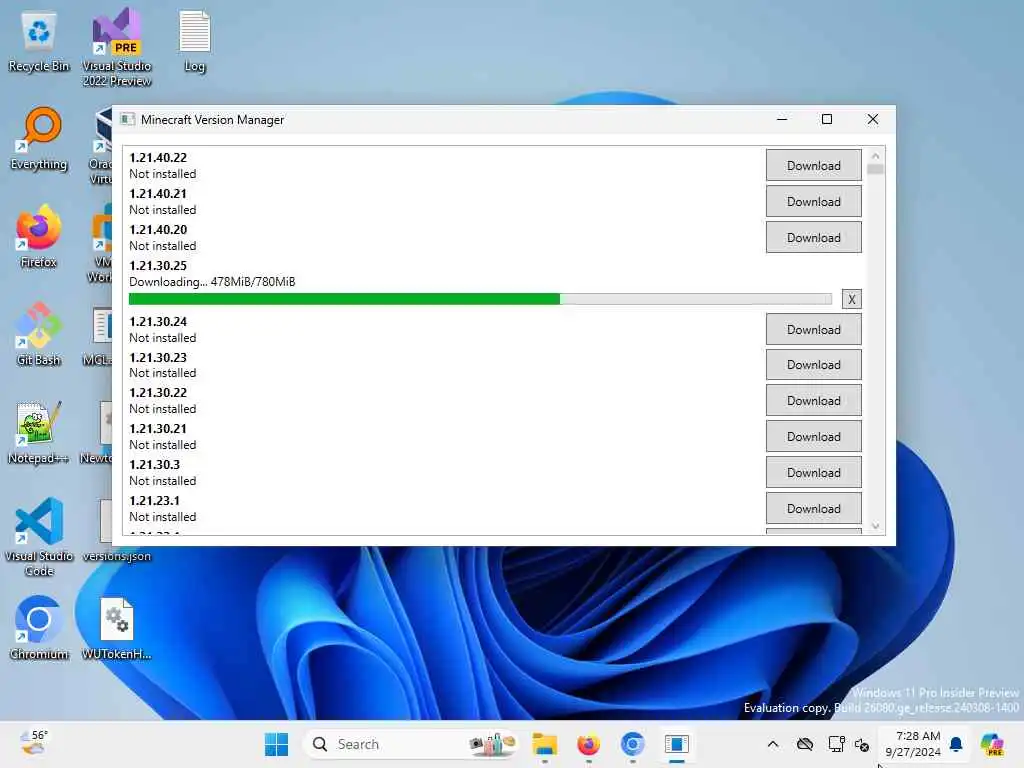Image resolution: width=1024 pixels, height=768 pixels.
Task: Select the Git Bash desktop icon
Action: pos(39,335)
